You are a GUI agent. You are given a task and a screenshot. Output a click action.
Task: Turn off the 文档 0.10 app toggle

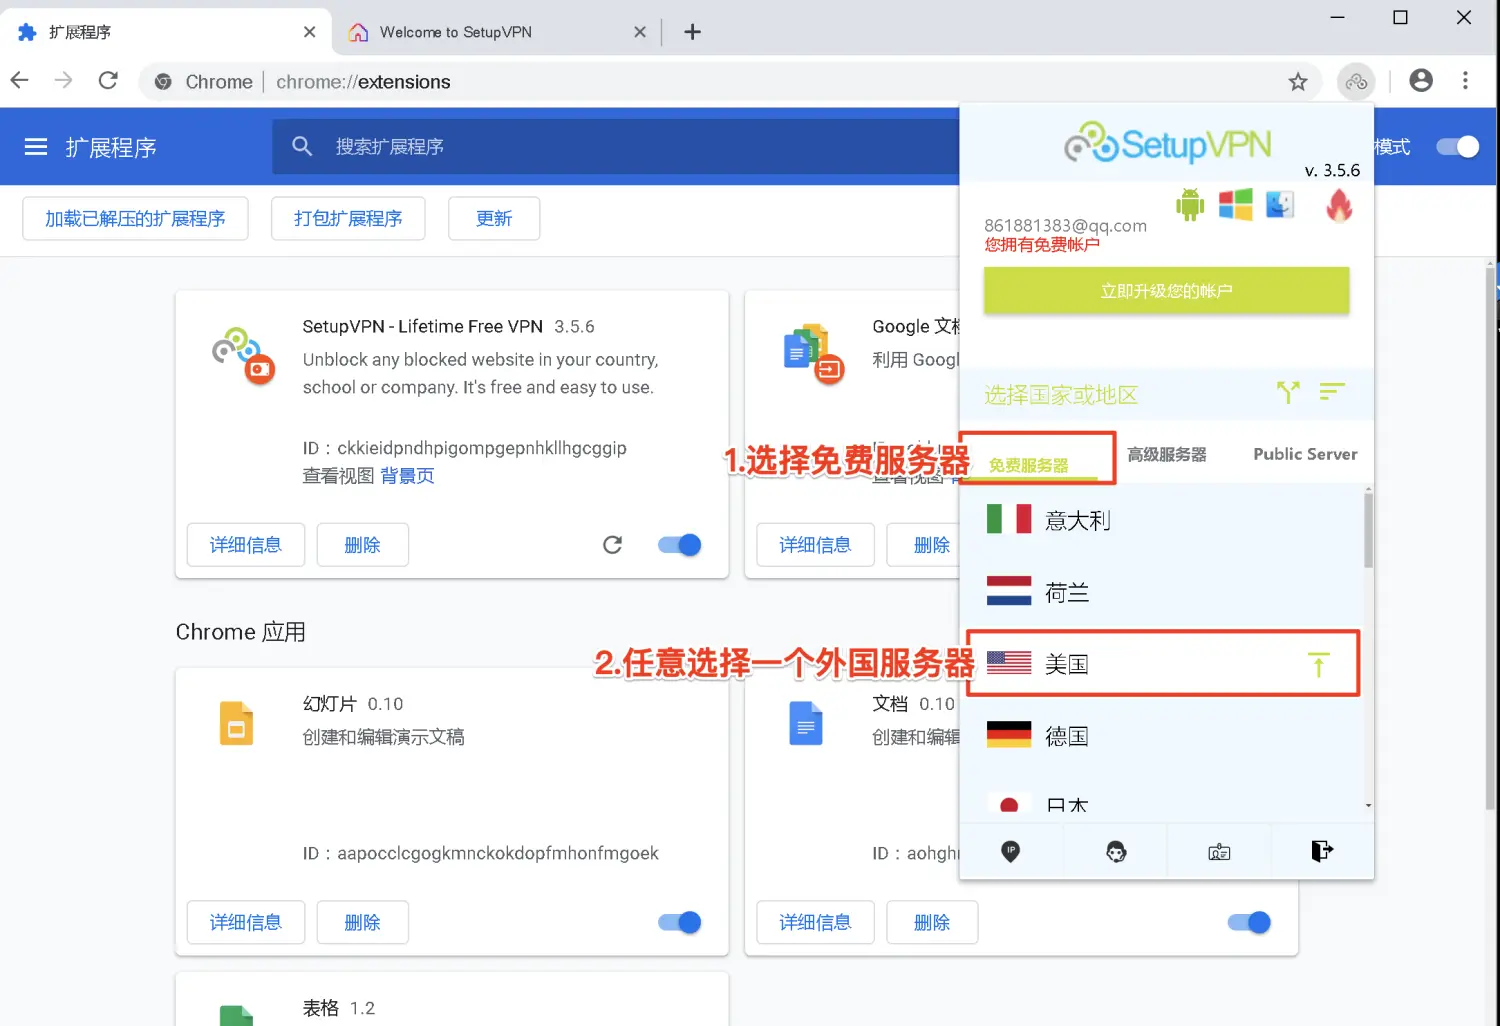pyautogui.click(x=1249, y=922)
